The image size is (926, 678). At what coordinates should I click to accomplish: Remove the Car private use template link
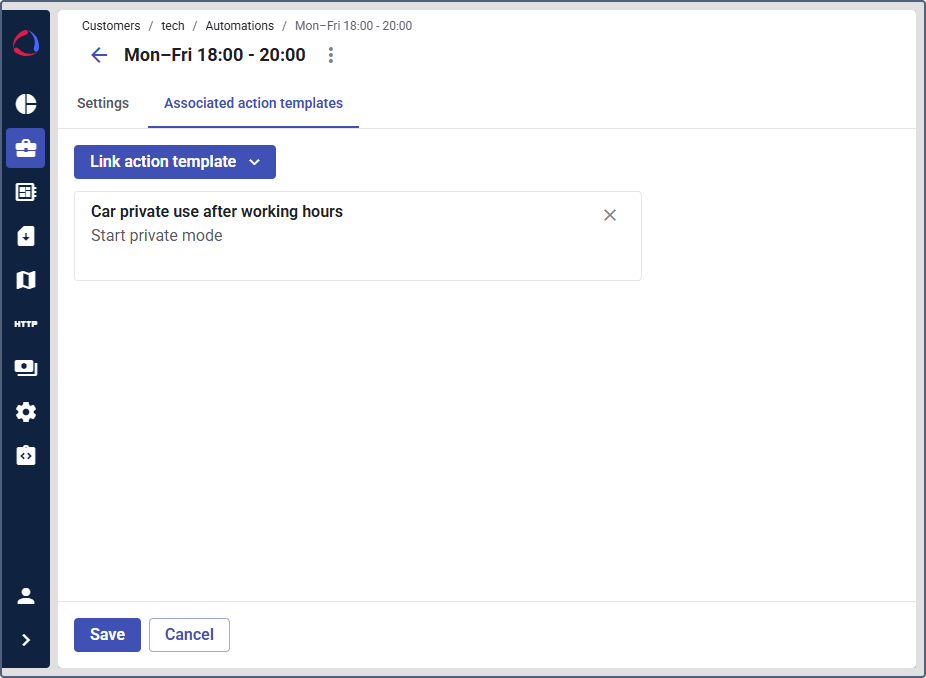pyautogui.click(x=610, y=214)
